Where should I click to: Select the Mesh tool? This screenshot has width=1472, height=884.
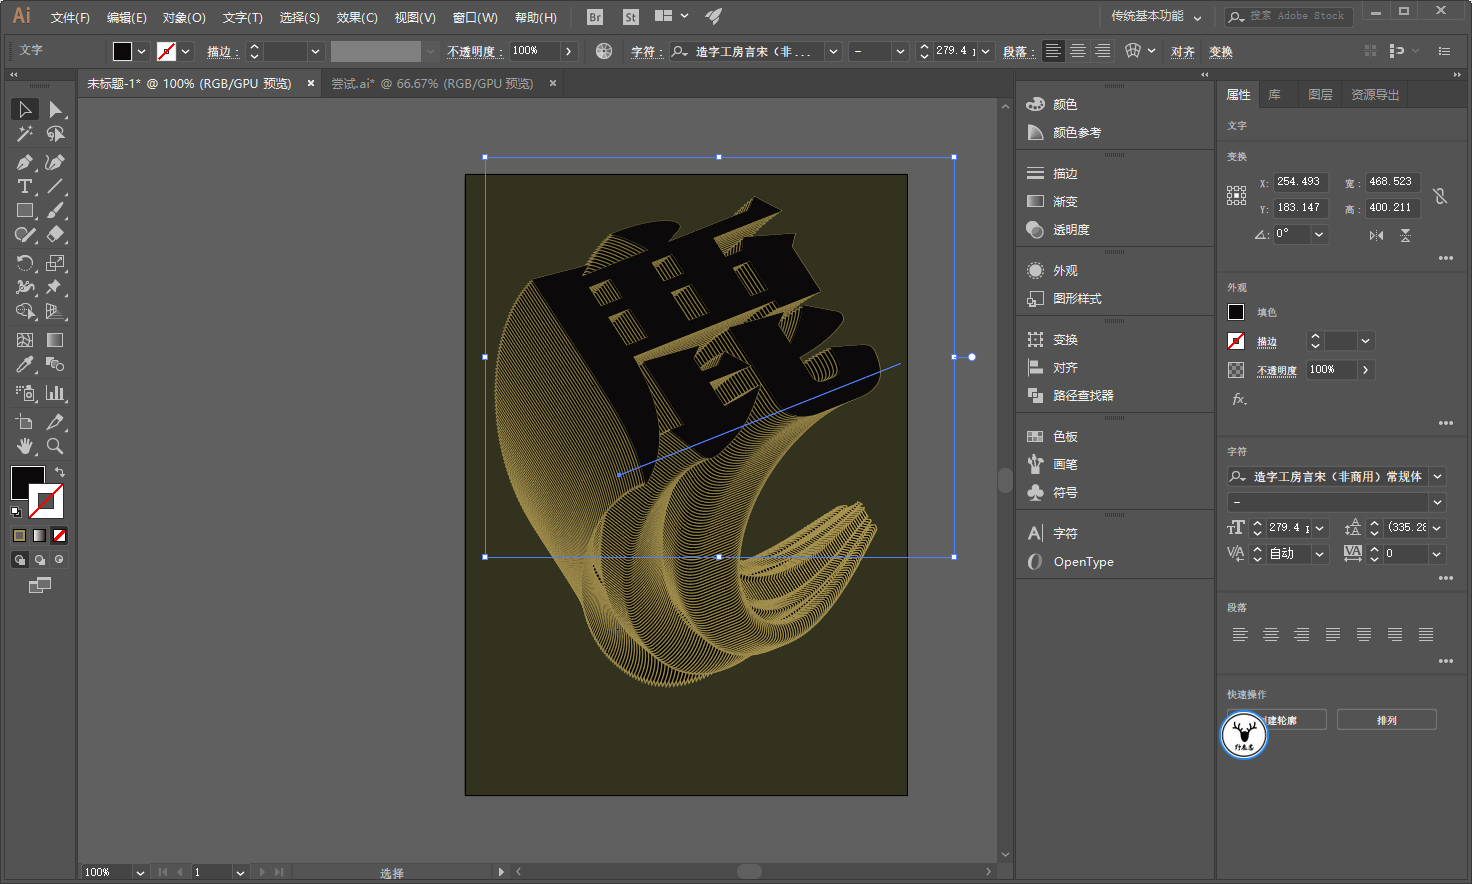pyautogui.click(x=25, y=340)
